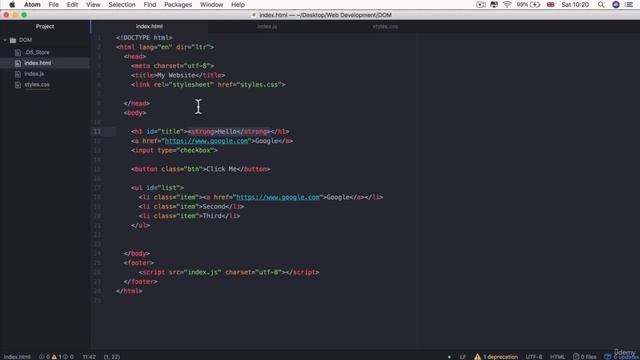The image size is (640, 360).
Task: Click the red input source flag icon
Action: pos(551,5)
